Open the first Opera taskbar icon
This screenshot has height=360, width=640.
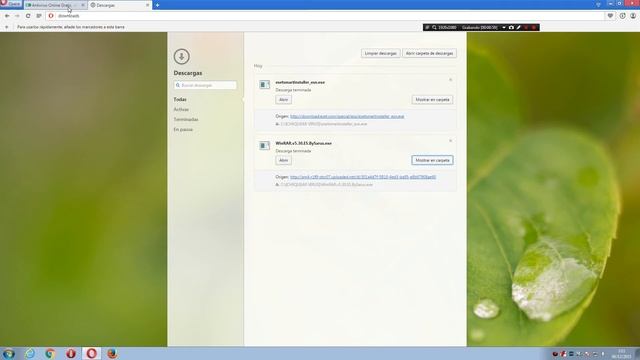[x=71, y=353]
